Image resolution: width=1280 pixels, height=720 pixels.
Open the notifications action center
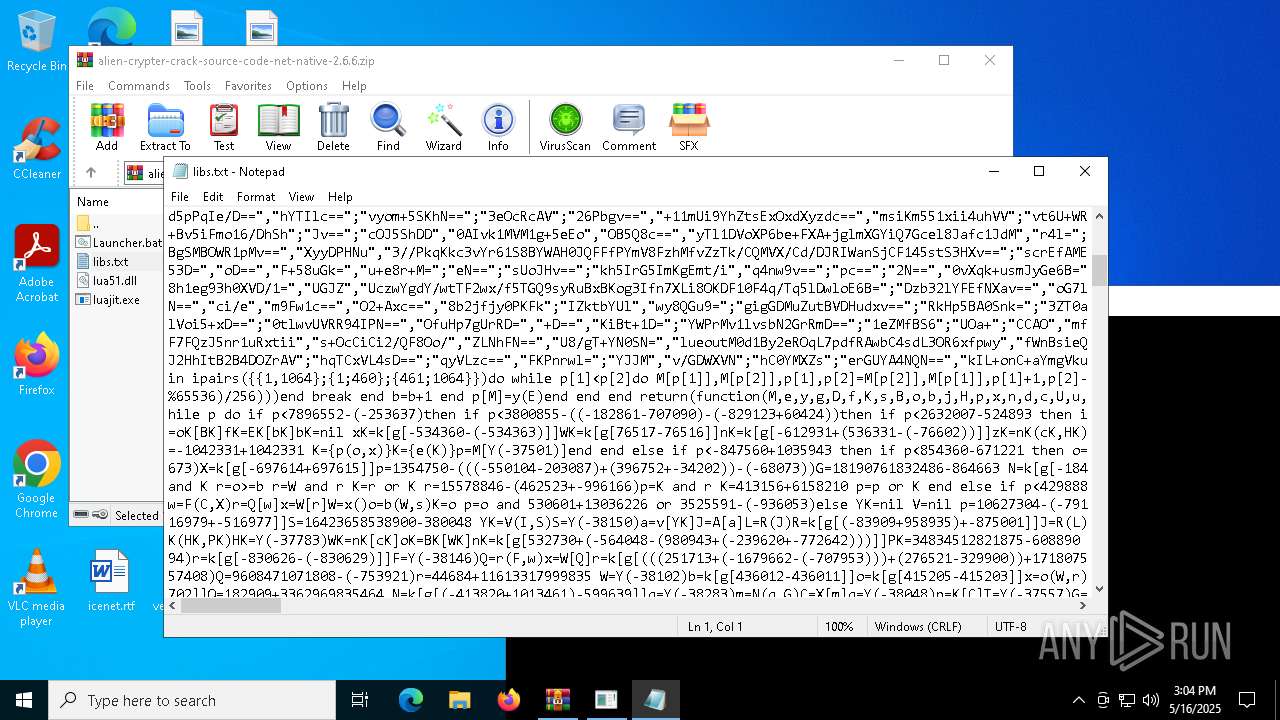[x=1247, y=700]
